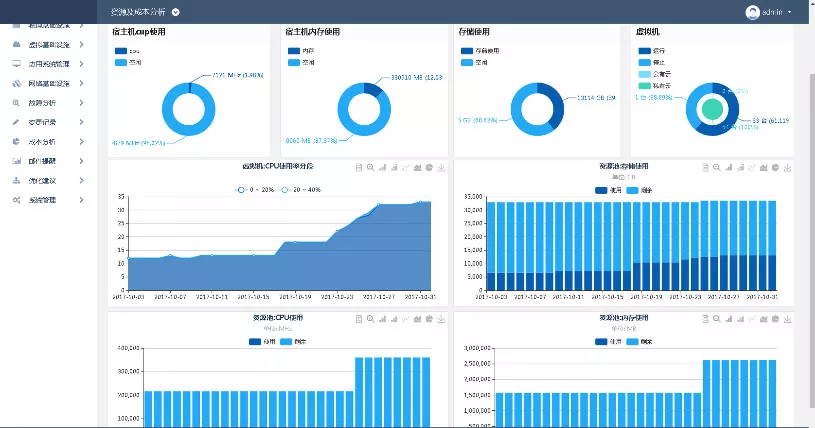Screen dimensions: 815x428
Task: Click the cloud icon beside 虚拟基础设施
Action: pyautogui.click(x=17, y=44)
